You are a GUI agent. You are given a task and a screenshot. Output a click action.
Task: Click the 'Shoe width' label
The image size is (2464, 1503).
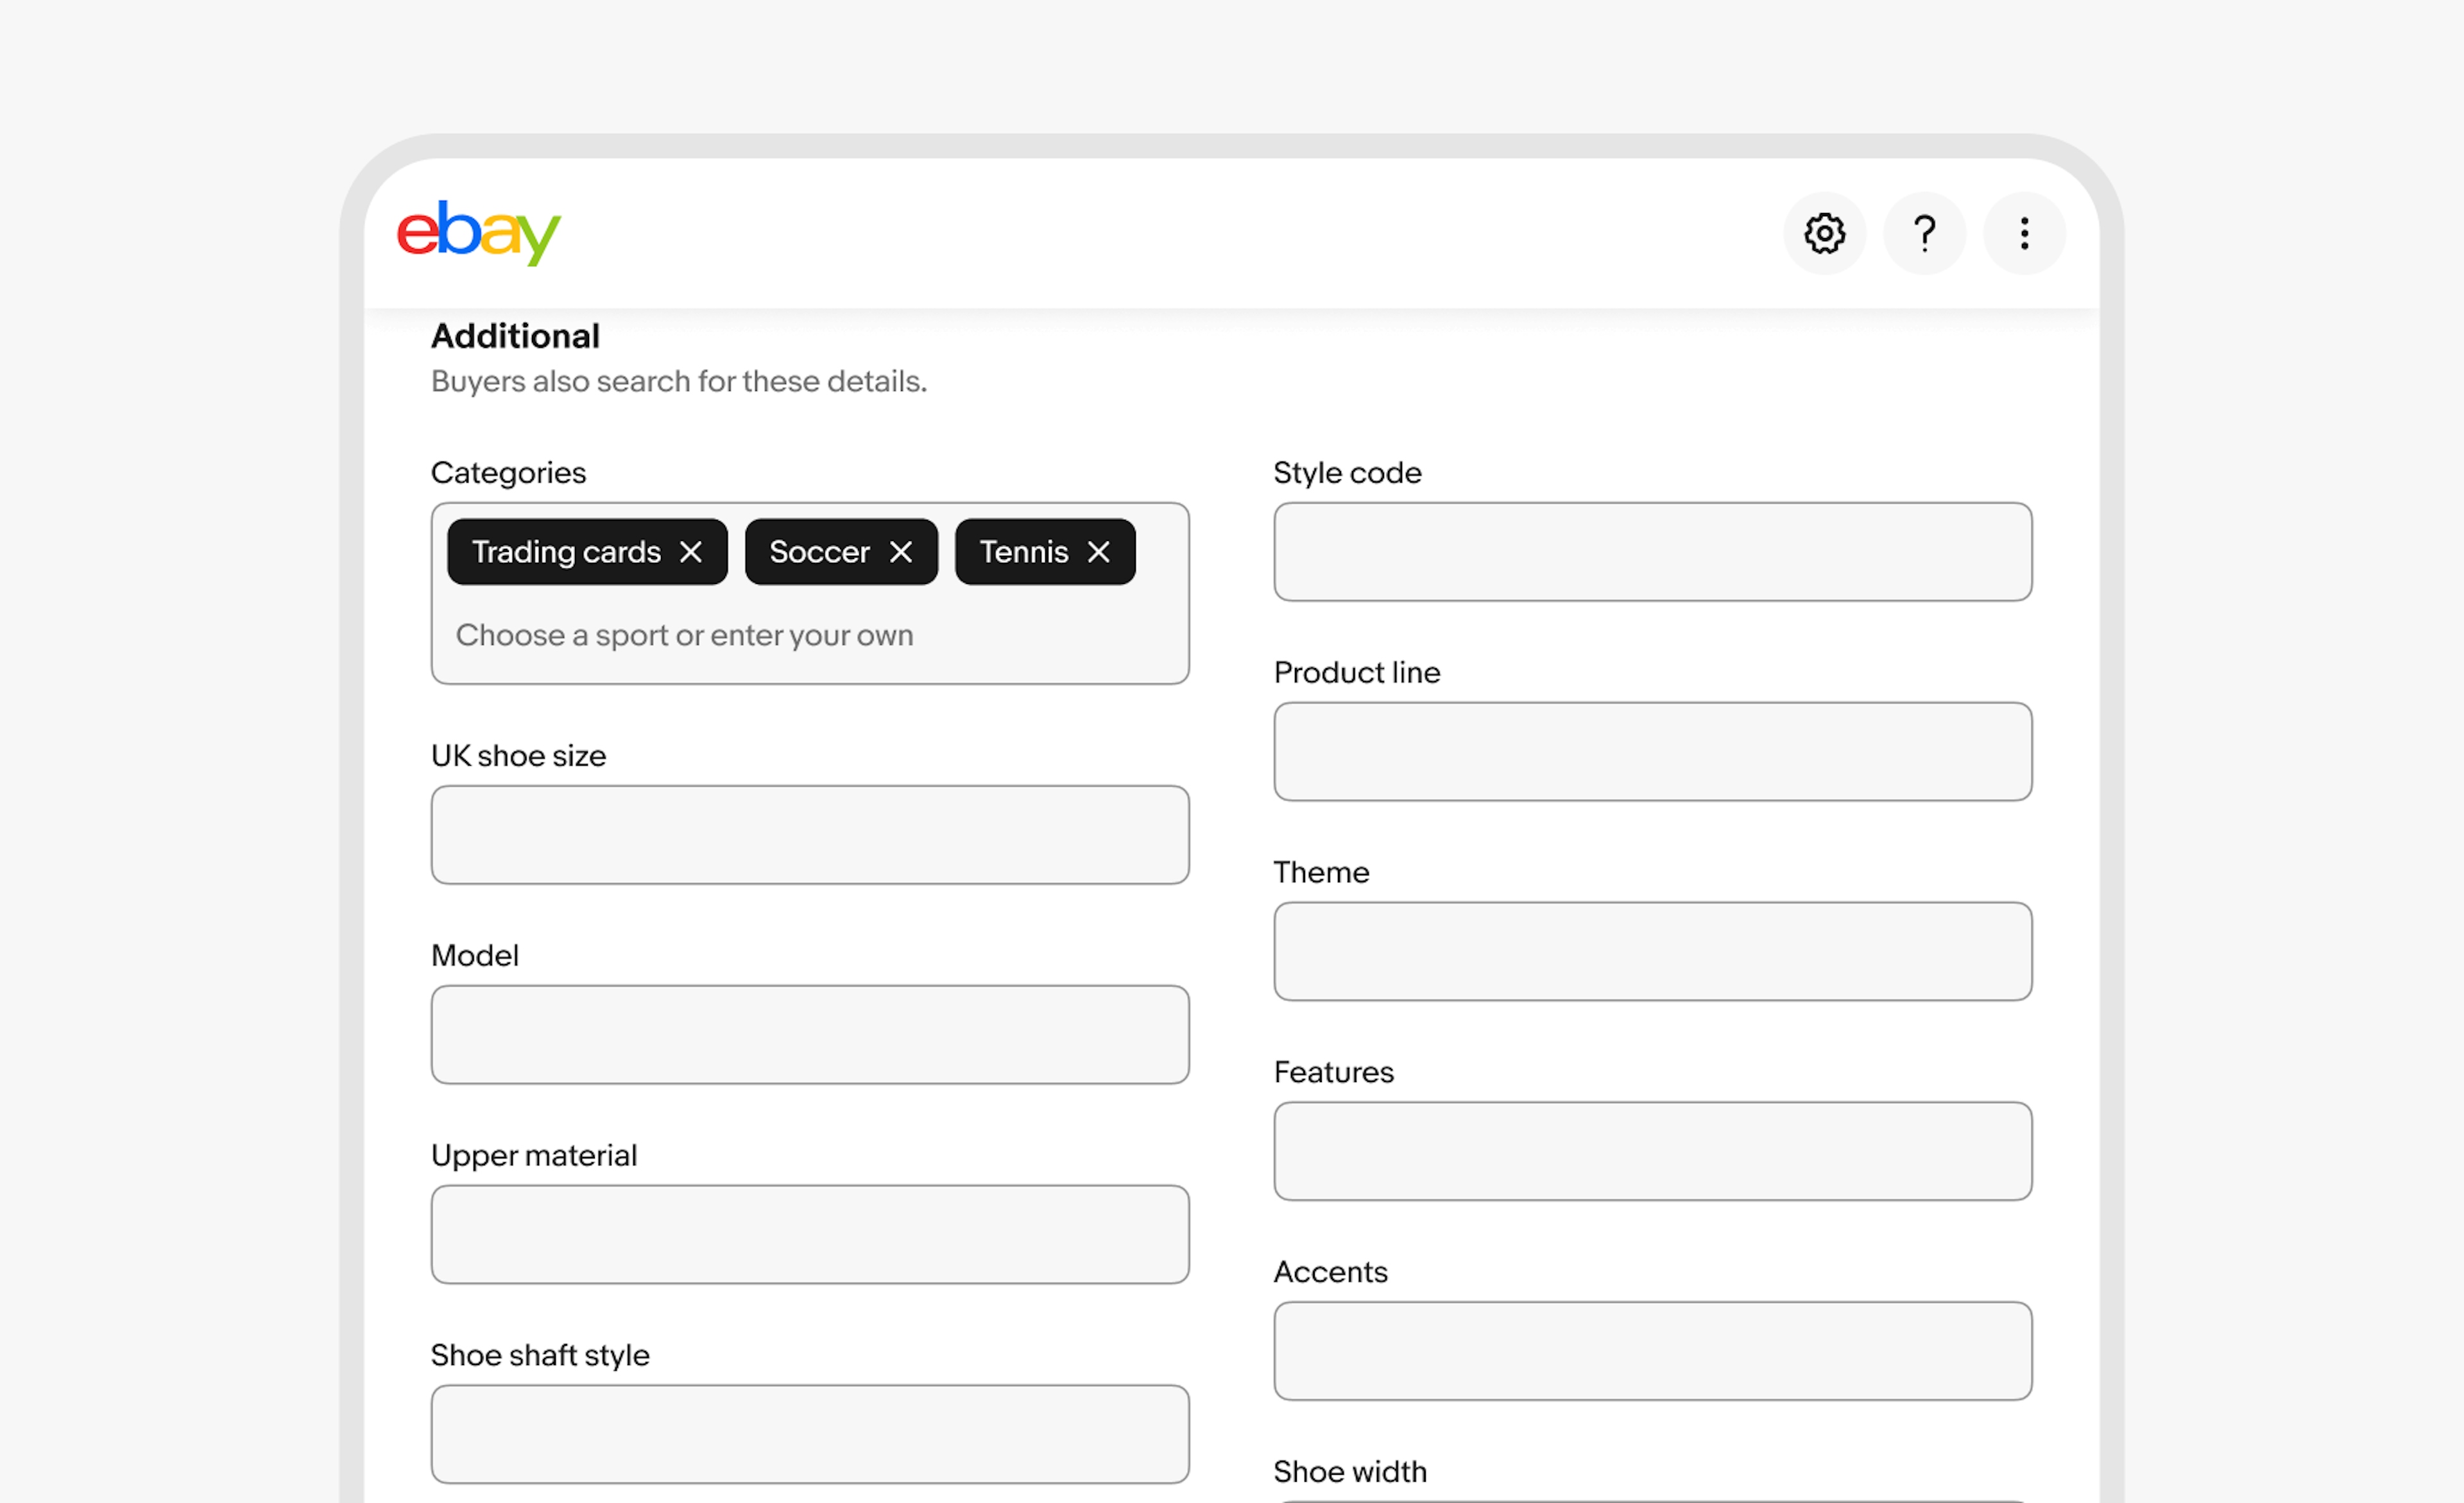1350,1472
